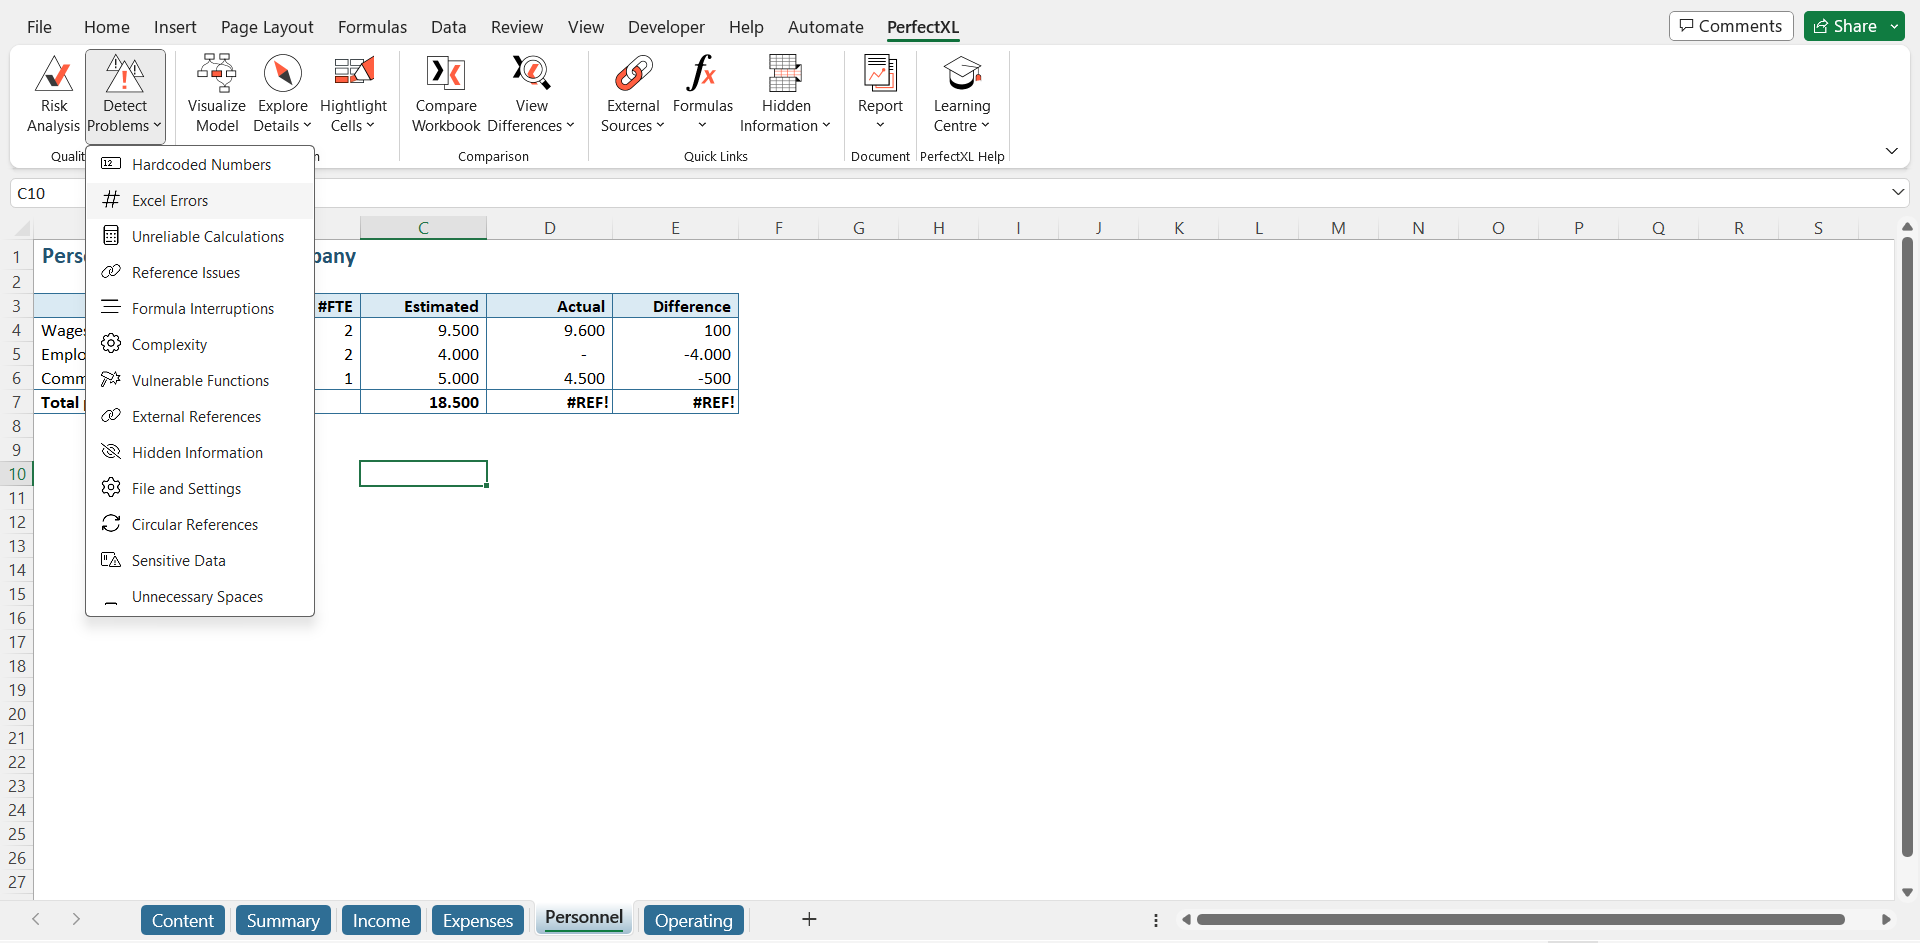Open File and Settings menu item
1920x943 pixels.
pos(200,488)
